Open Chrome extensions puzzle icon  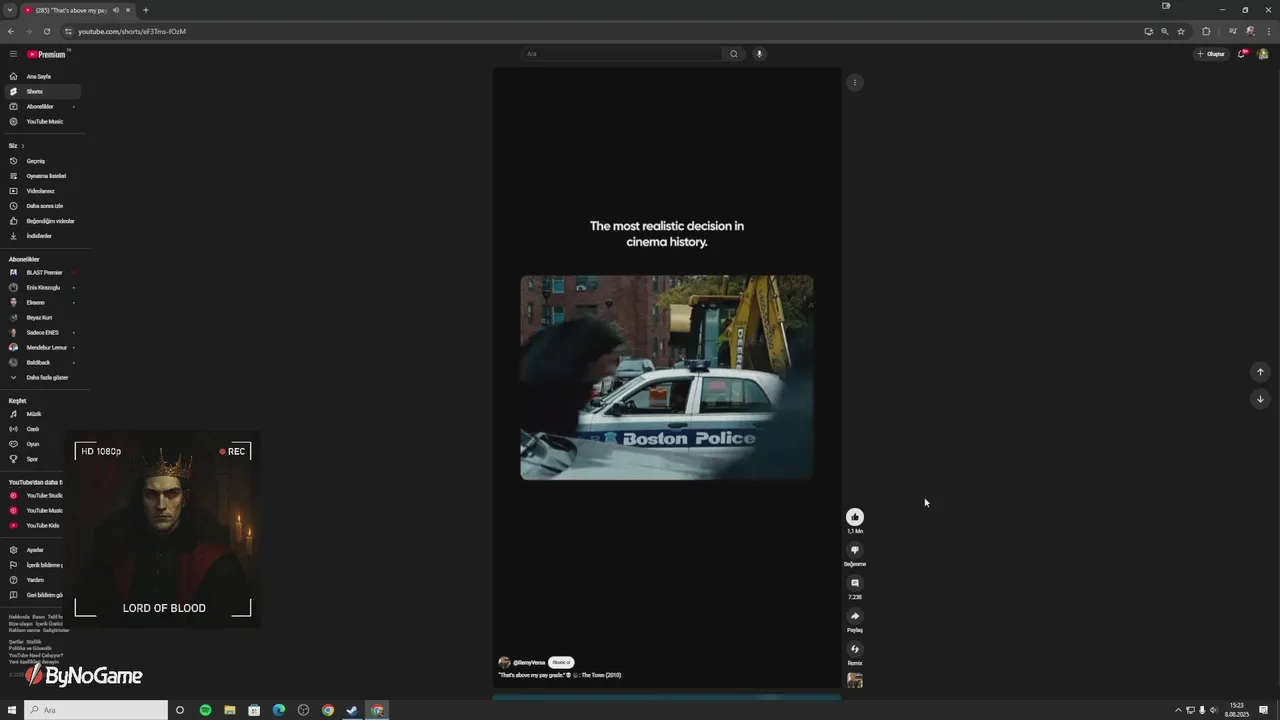coord(1206,31)
